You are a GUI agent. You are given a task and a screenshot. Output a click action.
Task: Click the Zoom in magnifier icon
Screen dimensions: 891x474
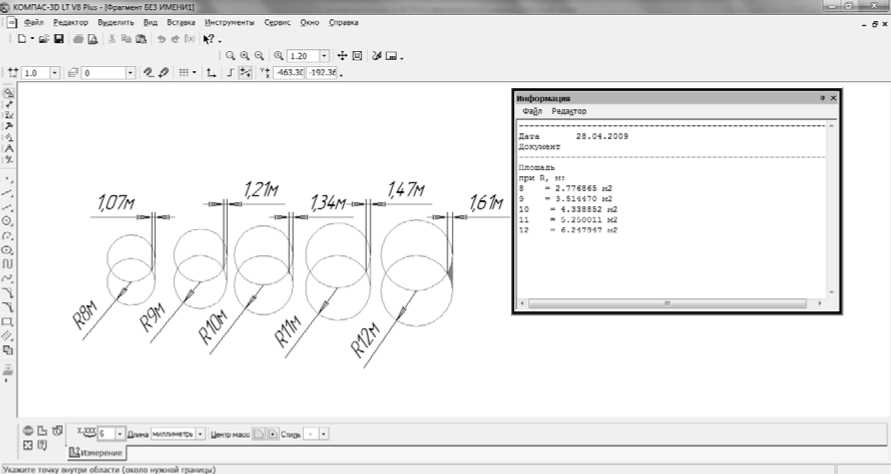[244, 56]
